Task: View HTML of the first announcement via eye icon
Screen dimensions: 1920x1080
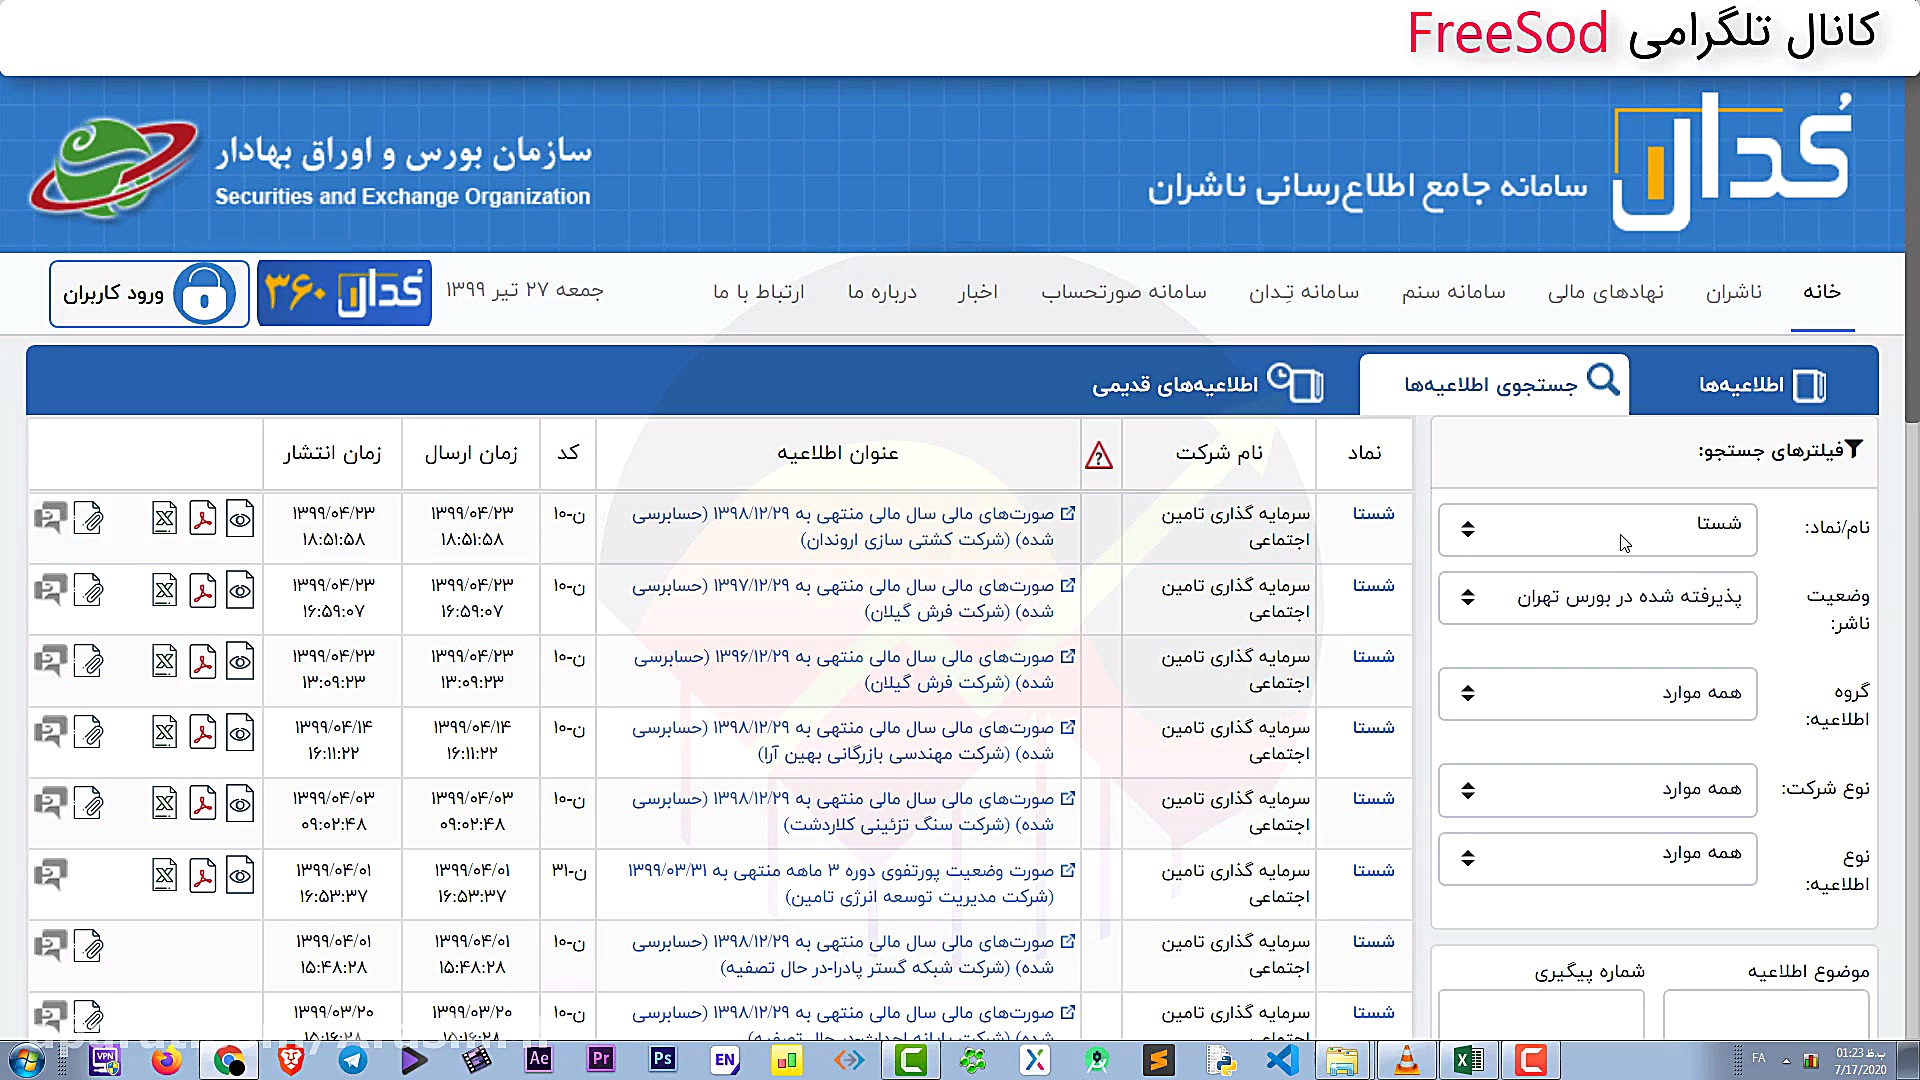Action: tap(240, 518)
